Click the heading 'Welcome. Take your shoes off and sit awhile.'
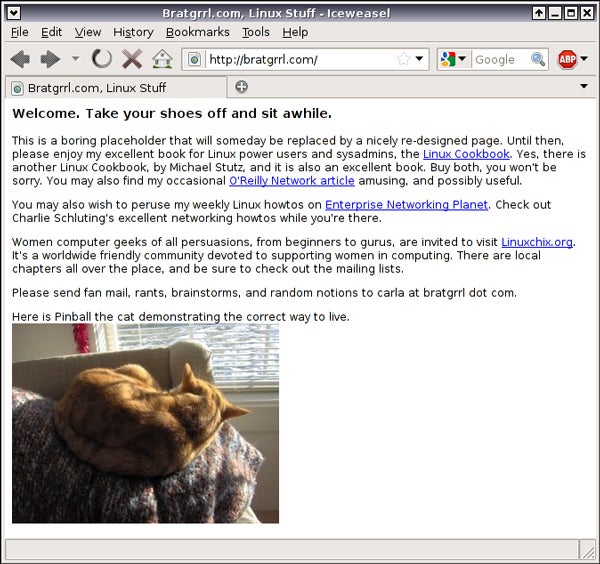The width and height of the screenshot is (600, 564). pos(172,114)
